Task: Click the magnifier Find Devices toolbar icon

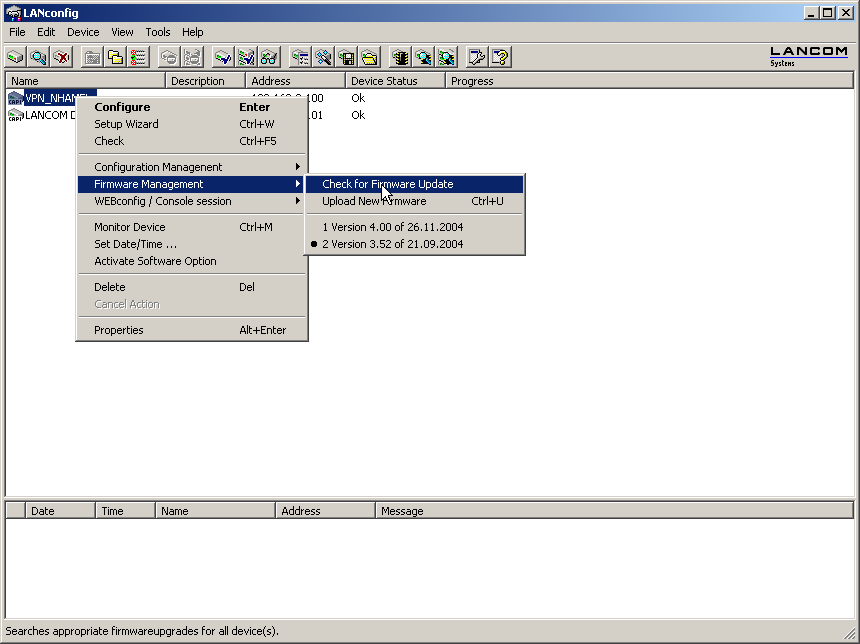Action: [38, 57]
